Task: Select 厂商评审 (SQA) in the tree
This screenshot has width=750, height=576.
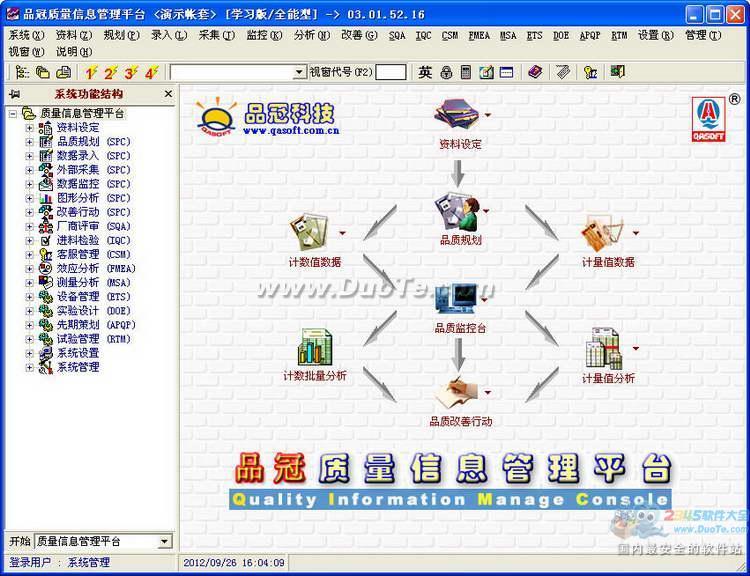Action: (93, 226)
